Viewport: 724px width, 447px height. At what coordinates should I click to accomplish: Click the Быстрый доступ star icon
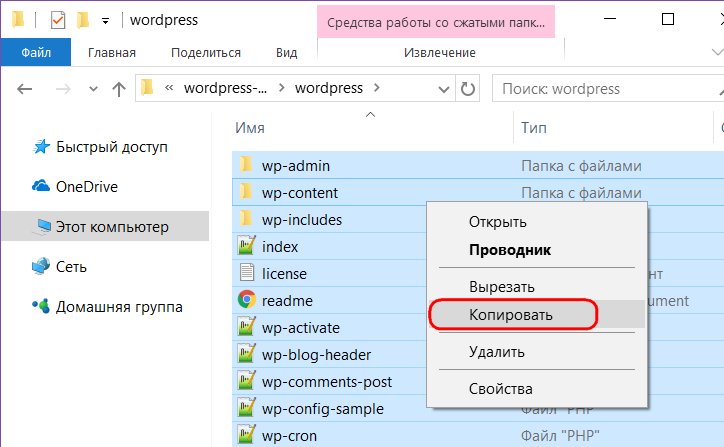tap(41, 146)
